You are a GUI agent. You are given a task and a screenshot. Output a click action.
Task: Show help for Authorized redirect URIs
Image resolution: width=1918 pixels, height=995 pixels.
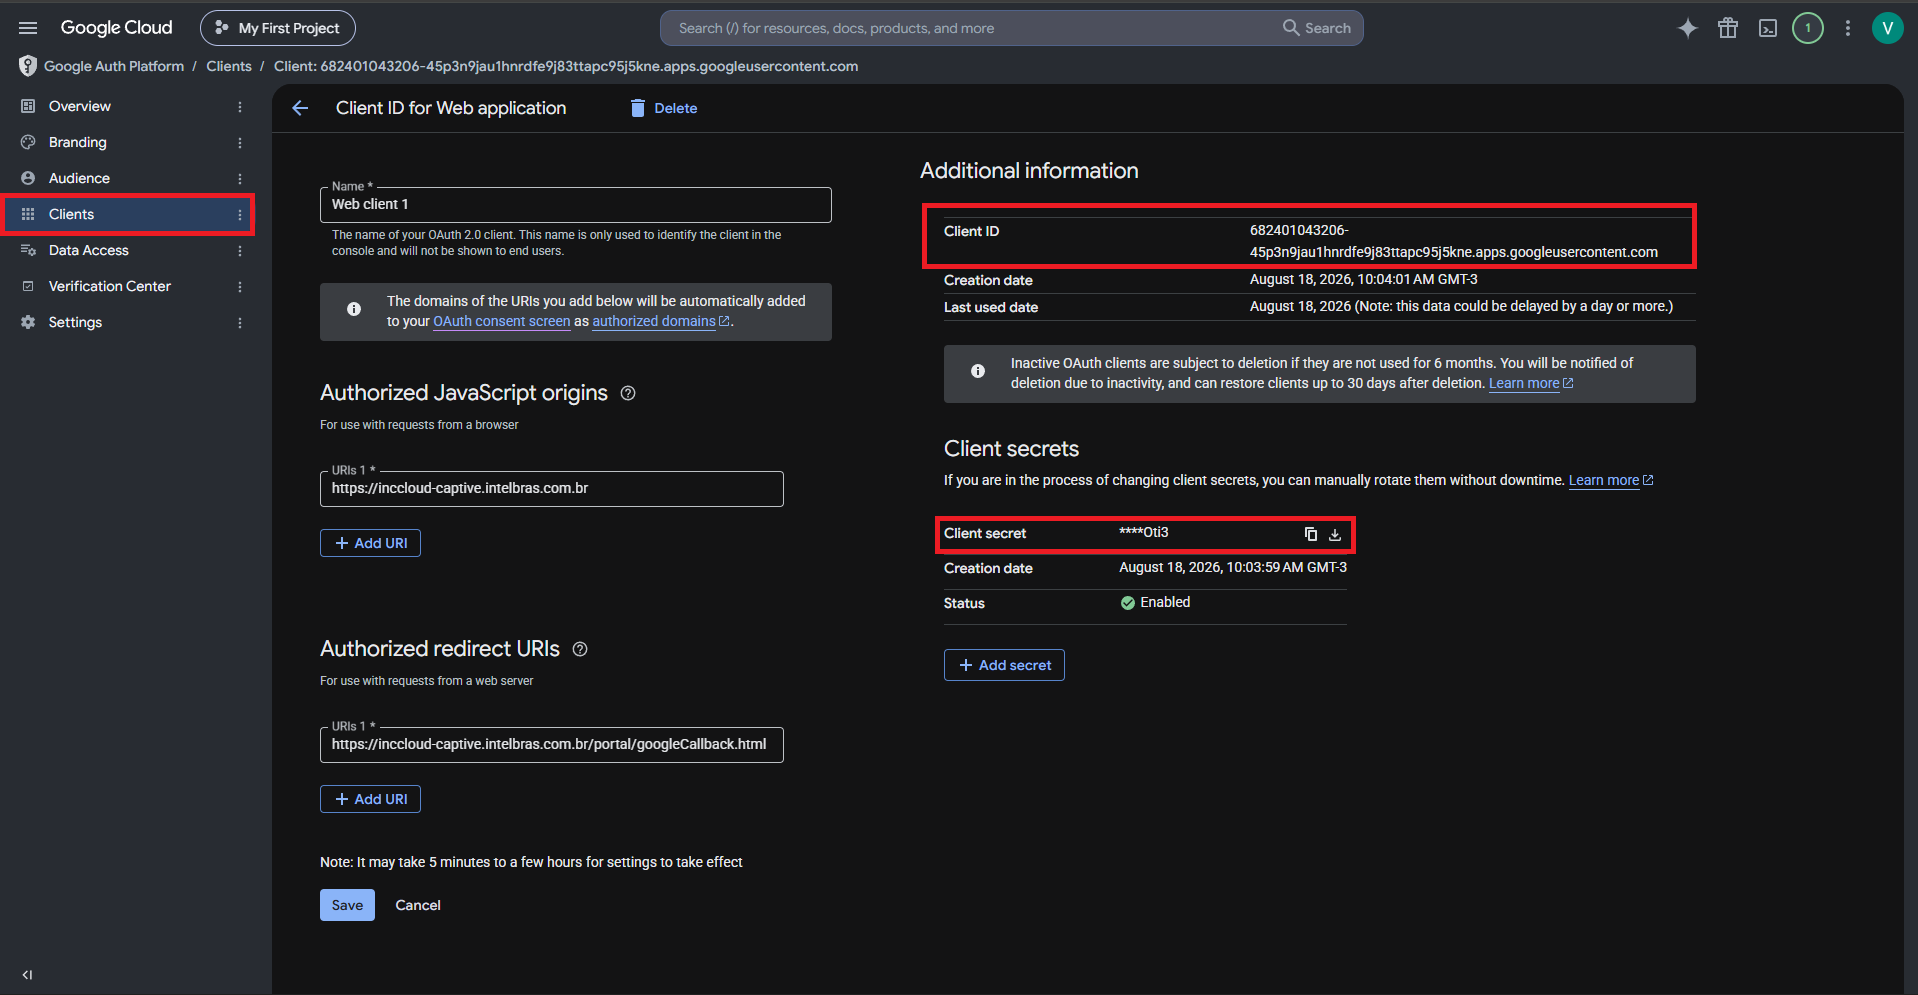coord(580,649)
